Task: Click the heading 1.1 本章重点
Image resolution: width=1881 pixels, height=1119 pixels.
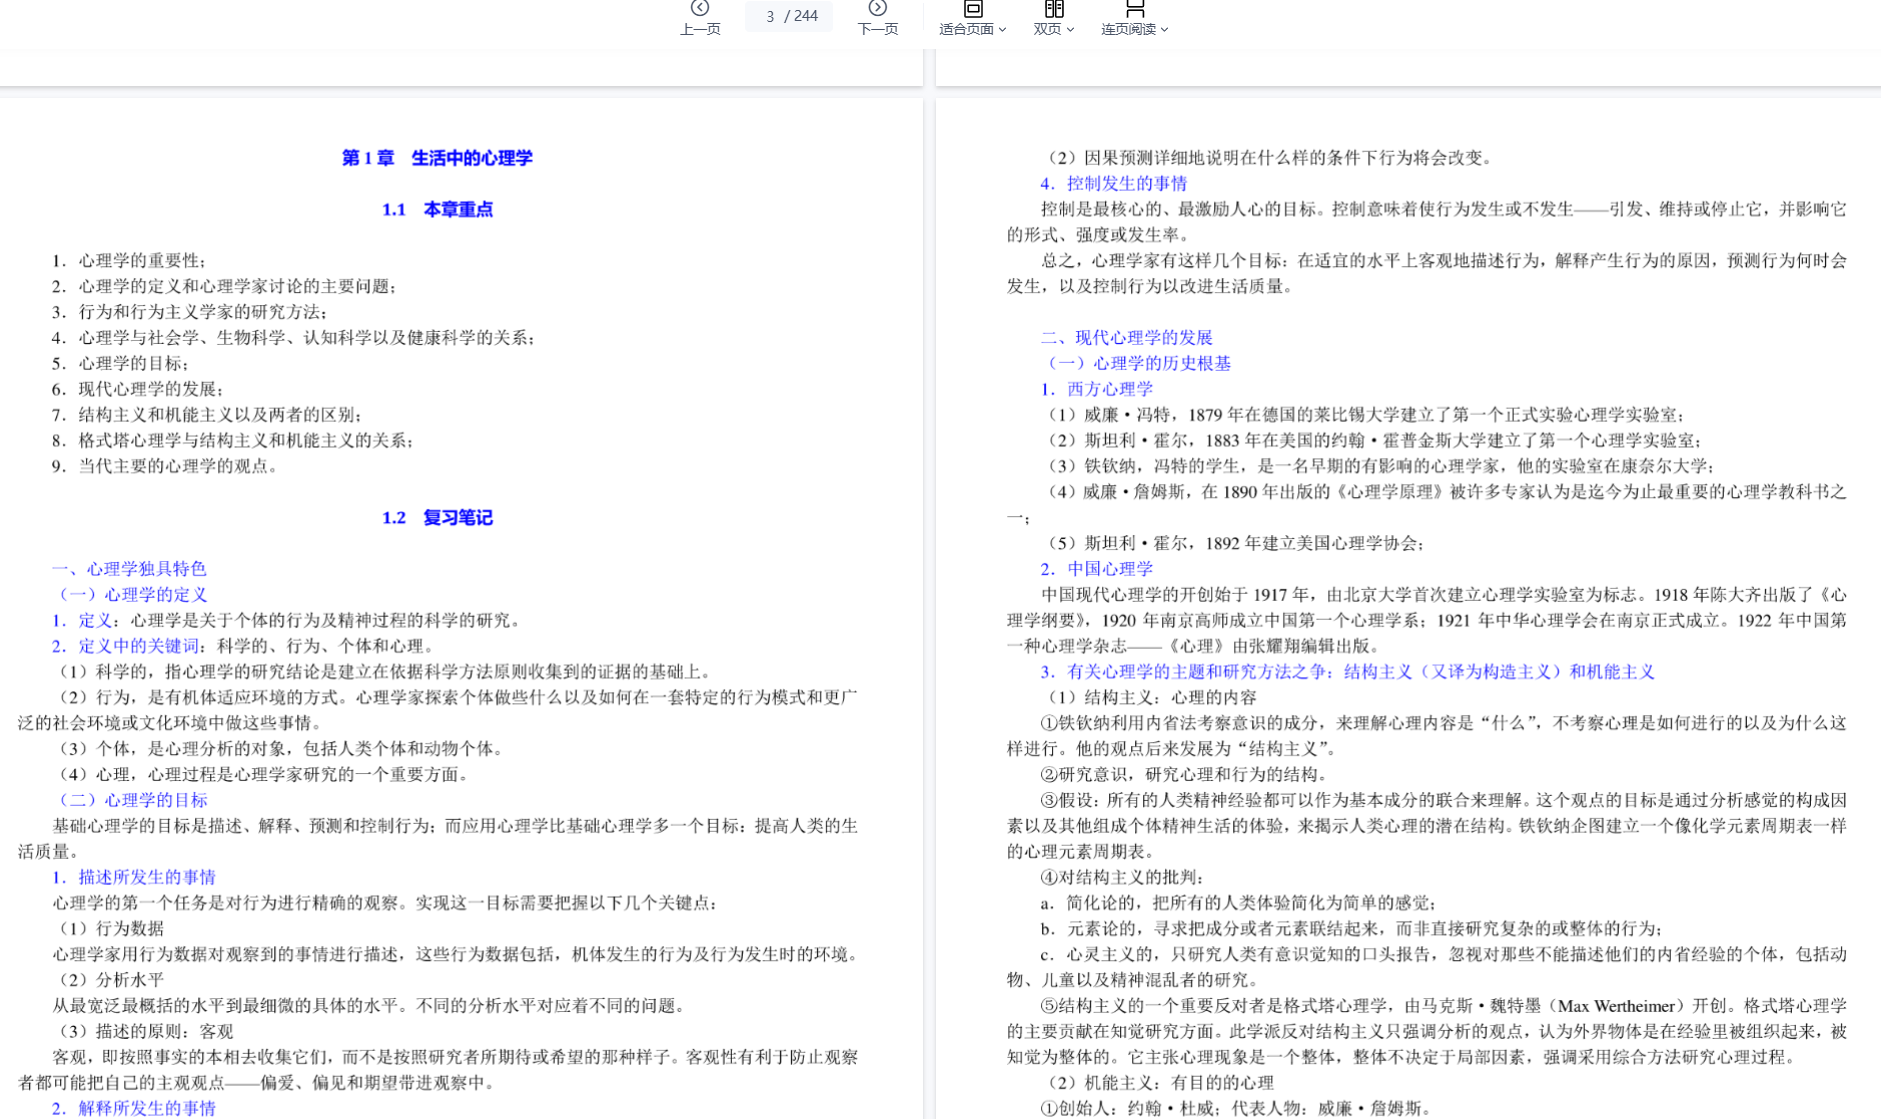Action: click(437, 210)
